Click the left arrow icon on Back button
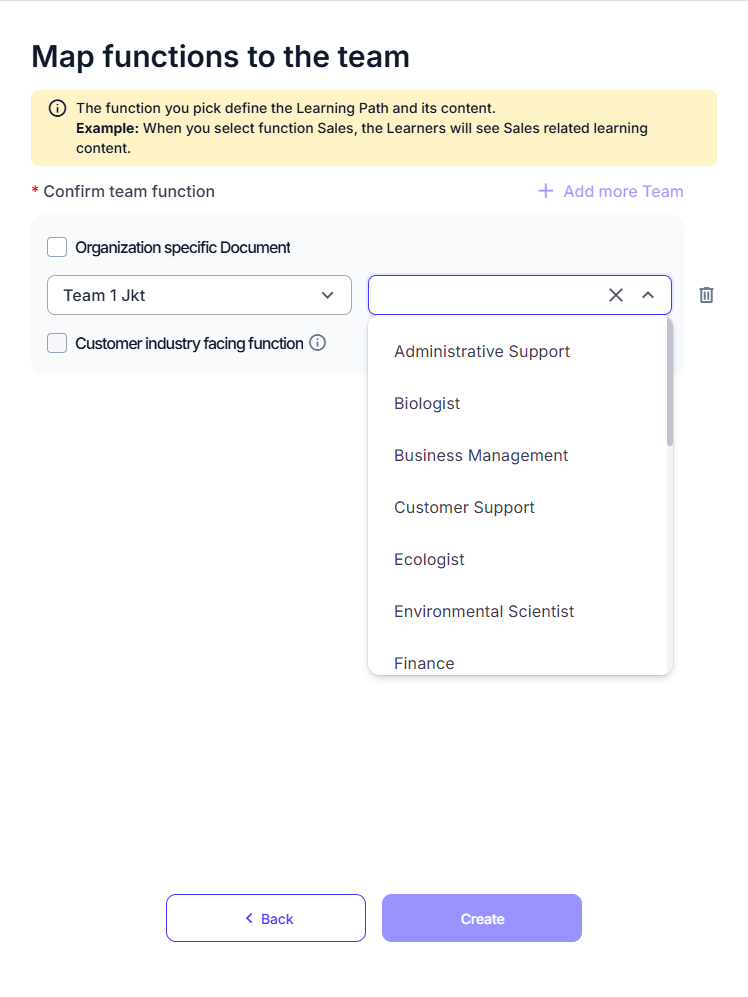The height and width of the screenshot is (997, 748). coord(249,918)
